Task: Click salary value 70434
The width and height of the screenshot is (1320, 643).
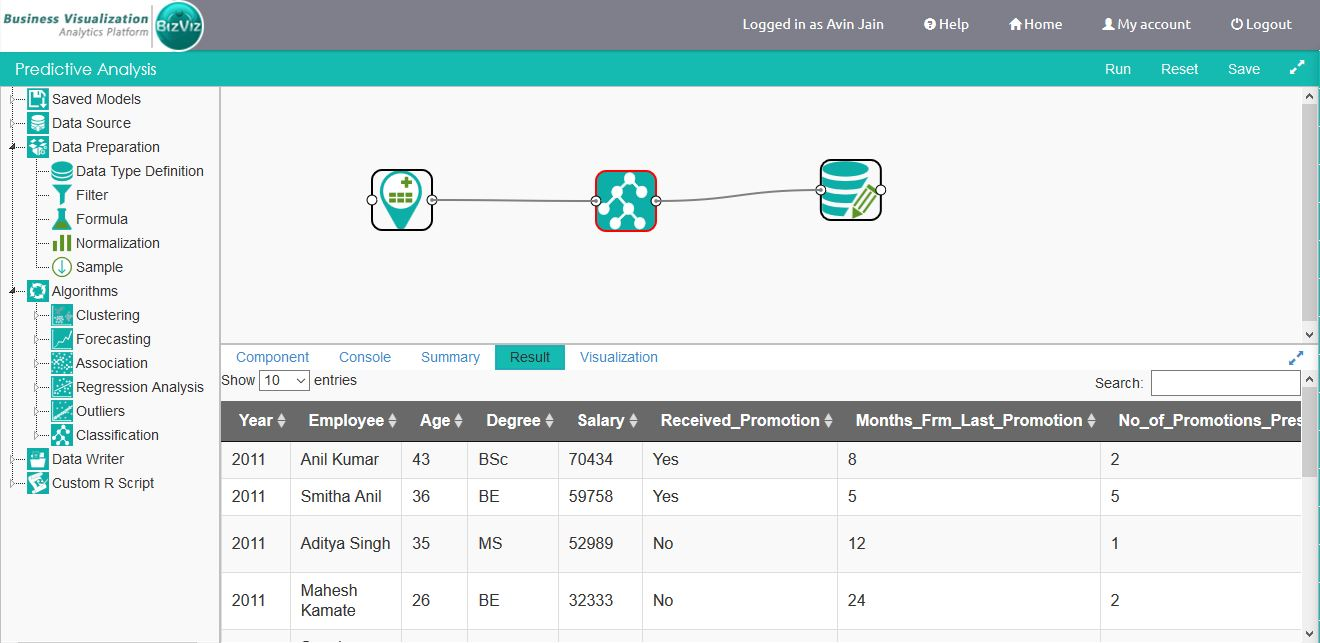Action: (589, 460)
